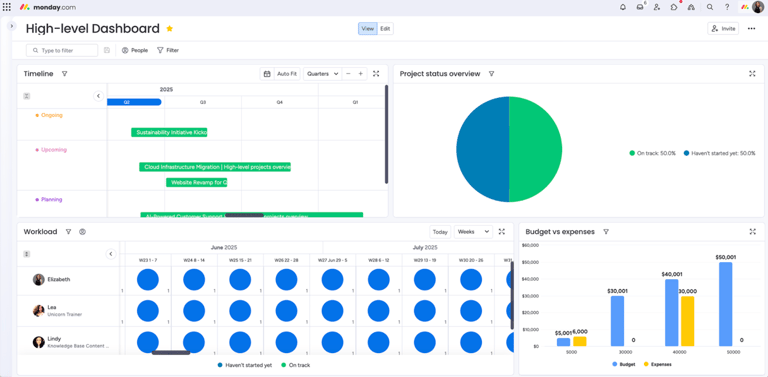This screenshot has width=768, height=377.
Task: Expand the Workload widget to fullscreen
Action: 502,232
